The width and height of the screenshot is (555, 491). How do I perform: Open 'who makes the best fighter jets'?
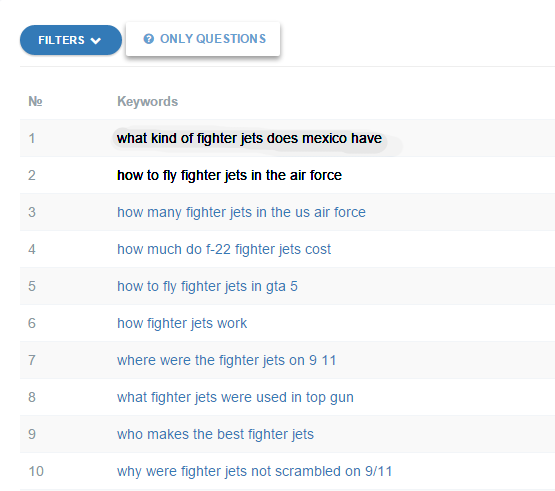216,434
